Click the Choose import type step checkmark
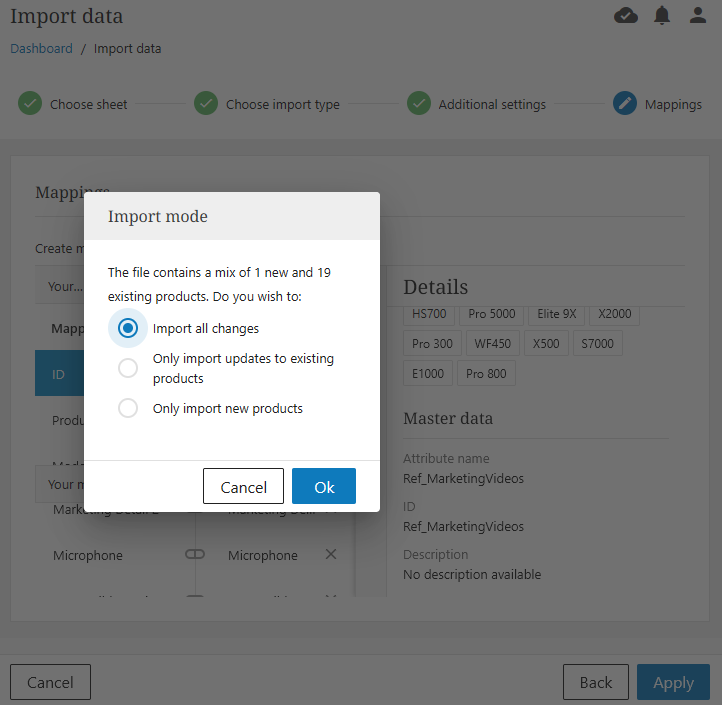Viewport: 722px width, 705px height. (x=206, y=104)
